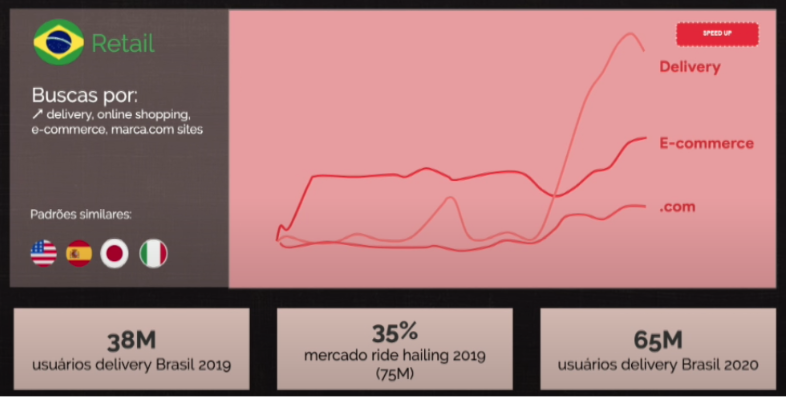The height and width of the screenshot is (397, 786).
Task: Click the "usuários delivery Brasil 2019" caption
Action: pyautogui.click(x=131, y=364)
